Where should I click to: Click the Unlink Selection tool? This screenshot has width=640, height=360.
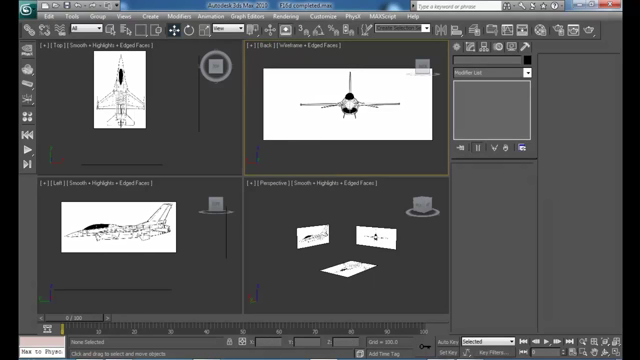pyautogui.click(x=44, y=30)
